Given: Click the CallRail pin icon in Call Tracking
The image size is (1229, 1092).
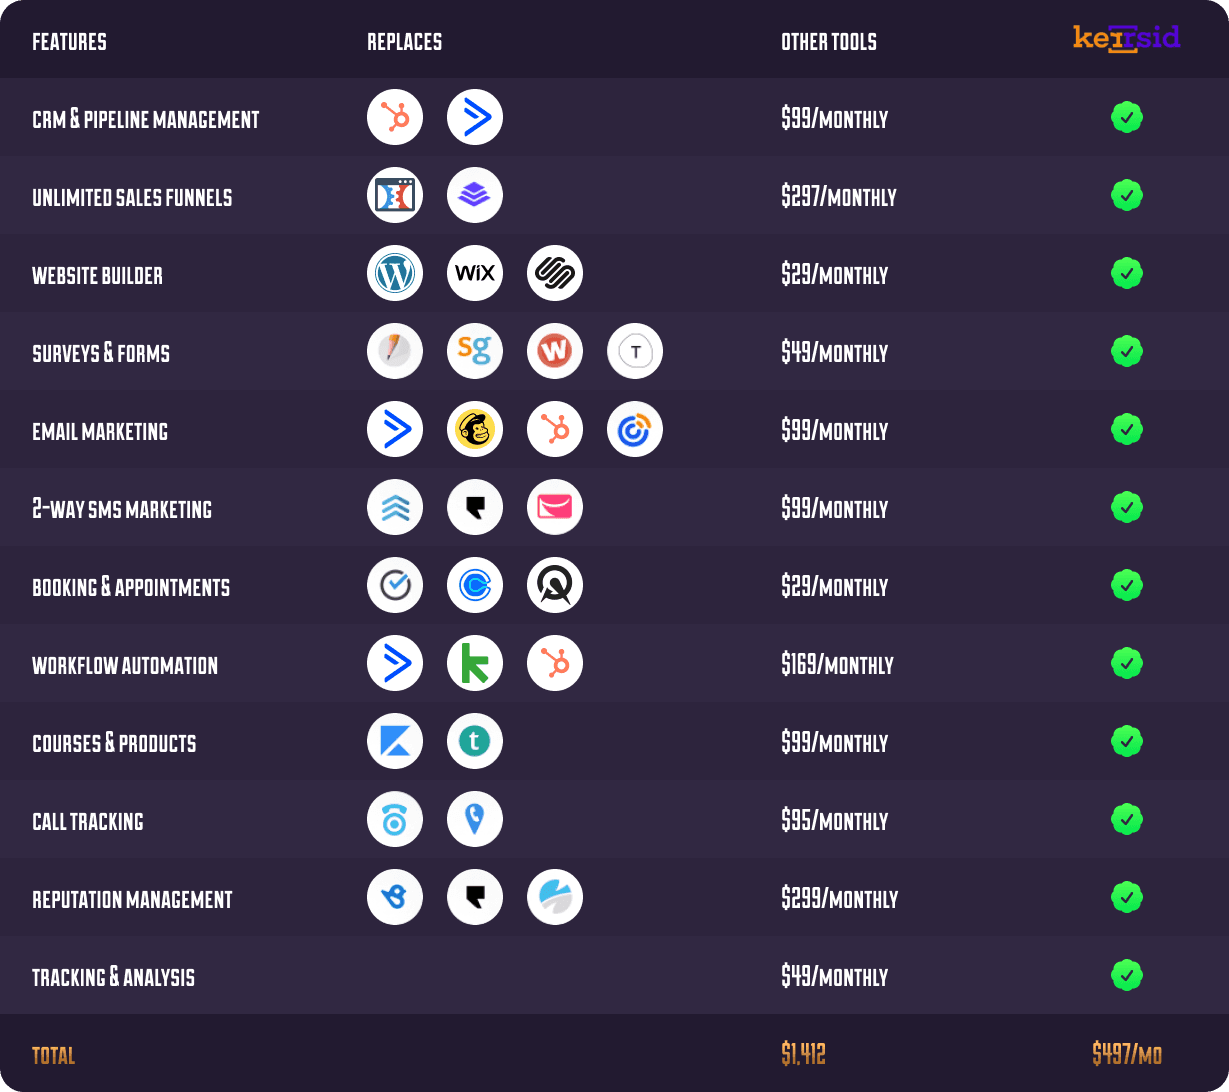Looking at the screenshot, I should coord(475,819).
